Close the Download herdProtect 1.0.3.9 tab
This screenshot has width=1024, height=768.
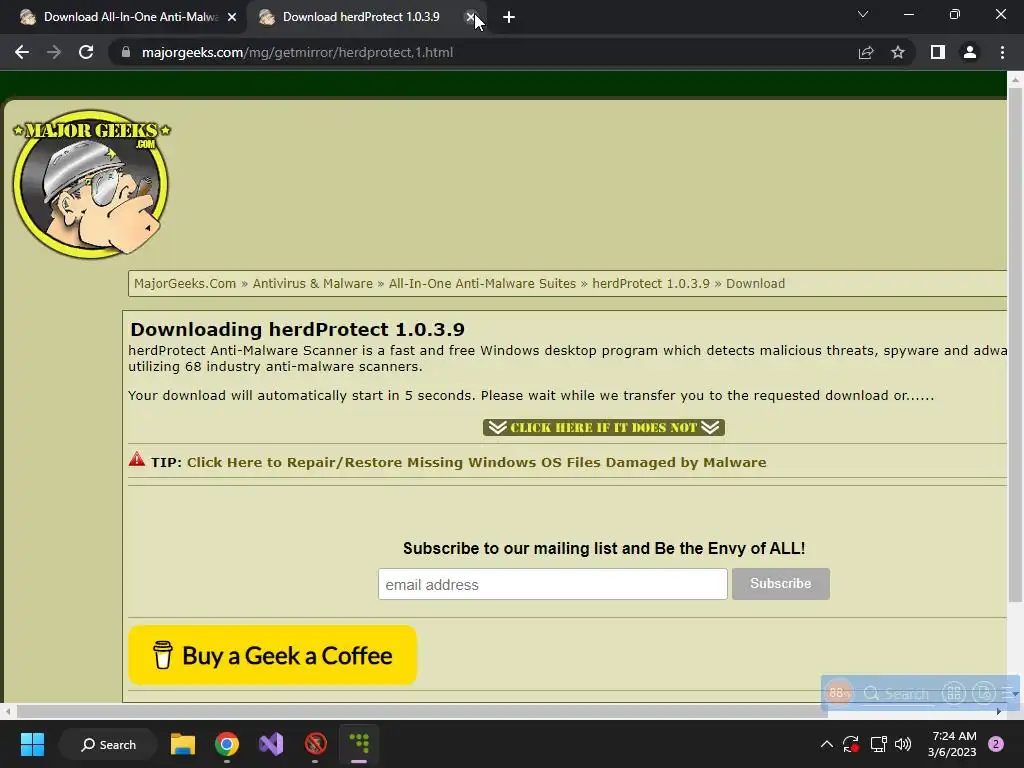click(x=470, y=17)
